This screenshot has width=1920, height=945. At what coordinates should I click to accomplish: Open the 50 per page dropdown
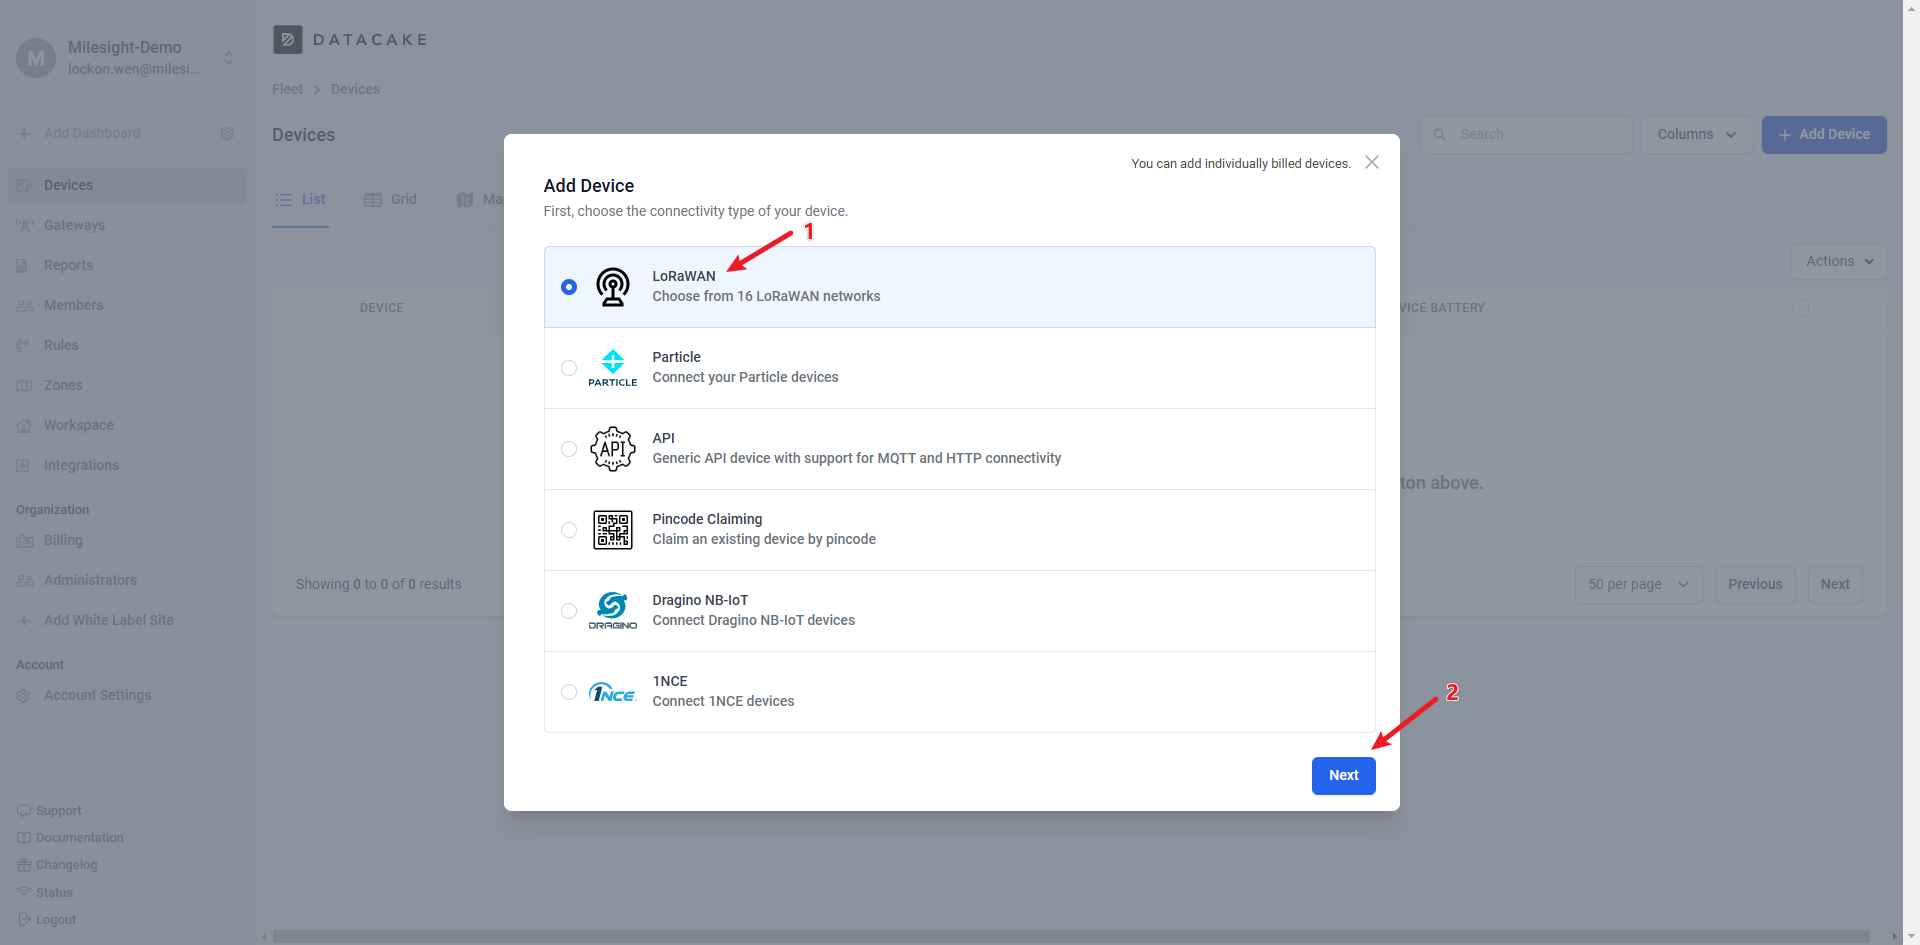click(x=1639, y=584)
